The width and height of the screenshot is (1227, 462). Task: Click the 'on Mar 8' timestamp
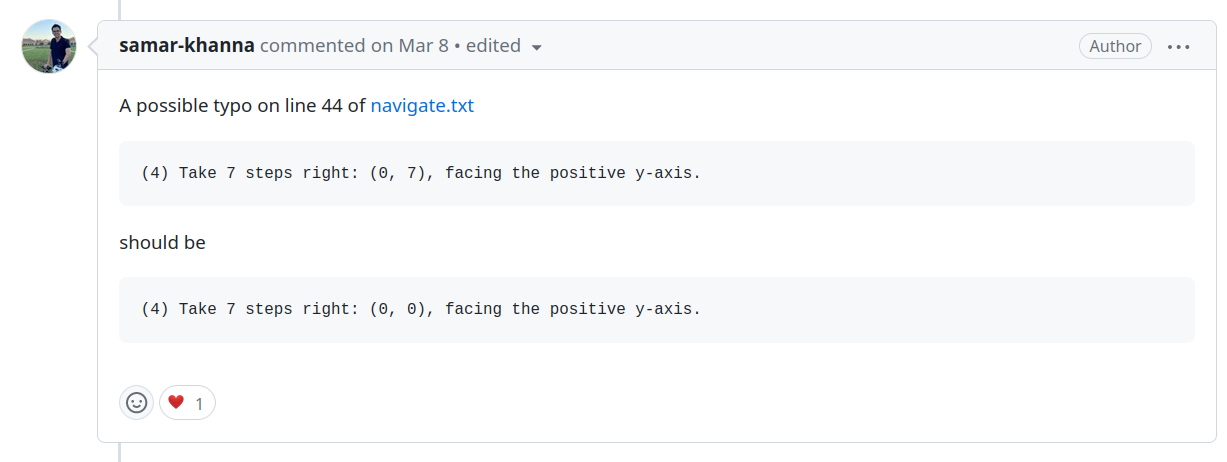pyautogui.click(x=409, y=46)
